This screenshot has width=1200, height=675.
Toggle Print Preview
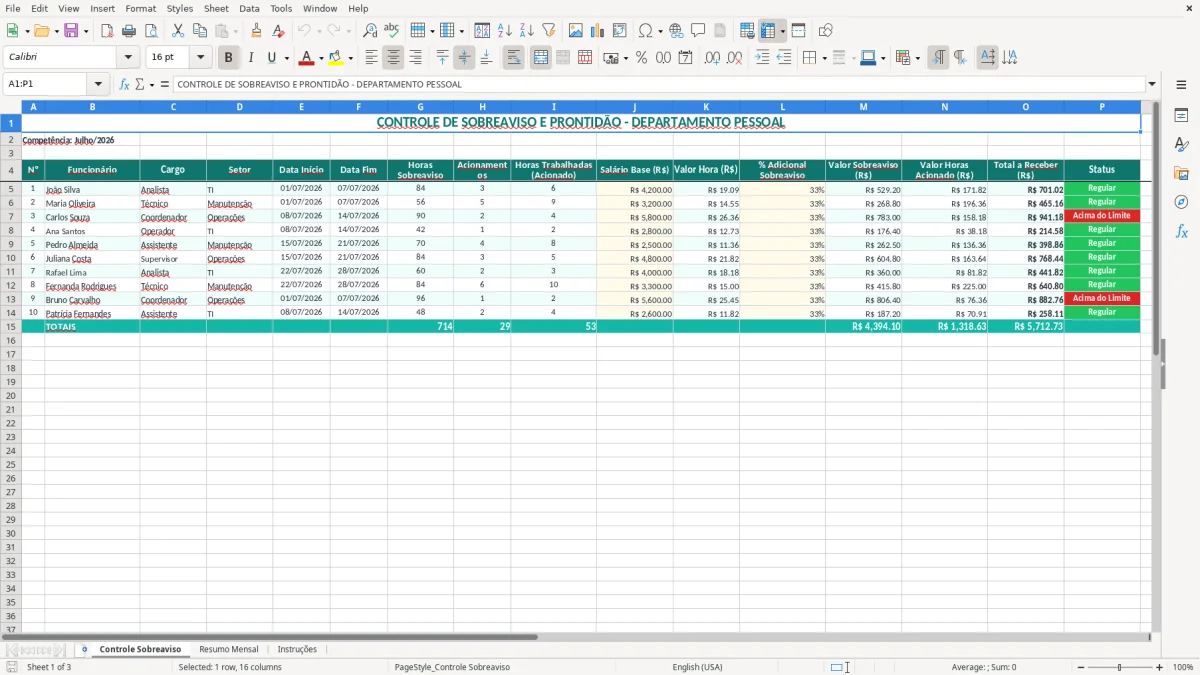click(x=151, y=31)
